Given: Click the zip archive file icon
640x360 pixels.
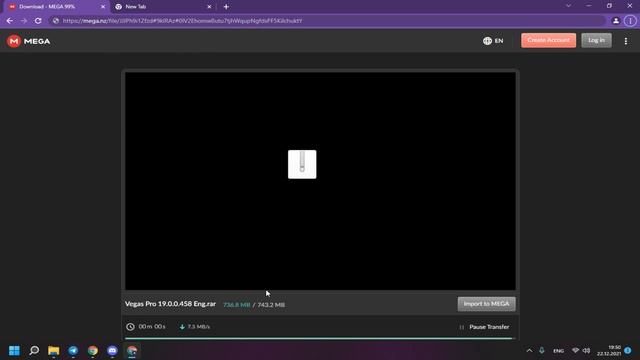Looking at the screenshot, I should click(302, 164).
